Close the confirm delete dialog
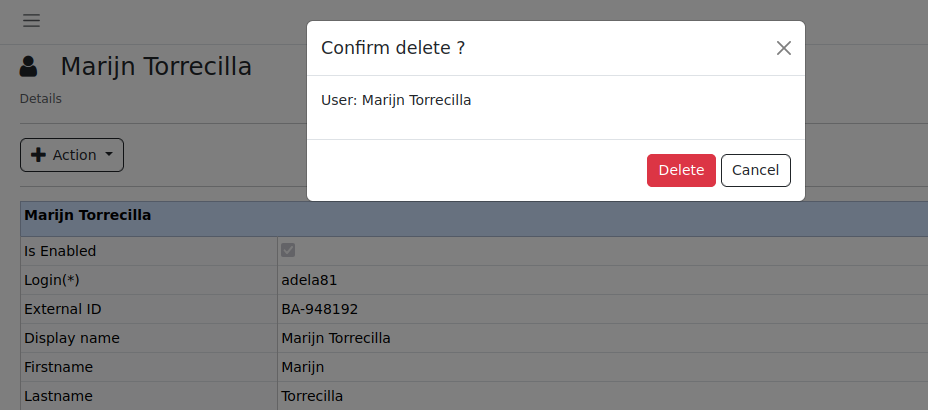Viewport: 928px width, 410px height. (784, 48)
